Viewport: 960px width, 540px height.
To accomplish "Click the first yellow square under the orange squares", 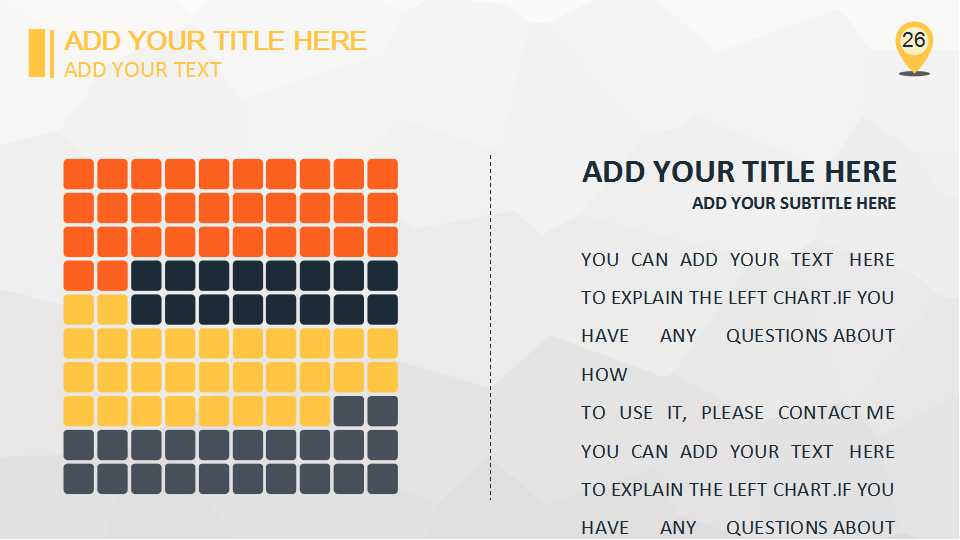I will [x=79, y=310].
